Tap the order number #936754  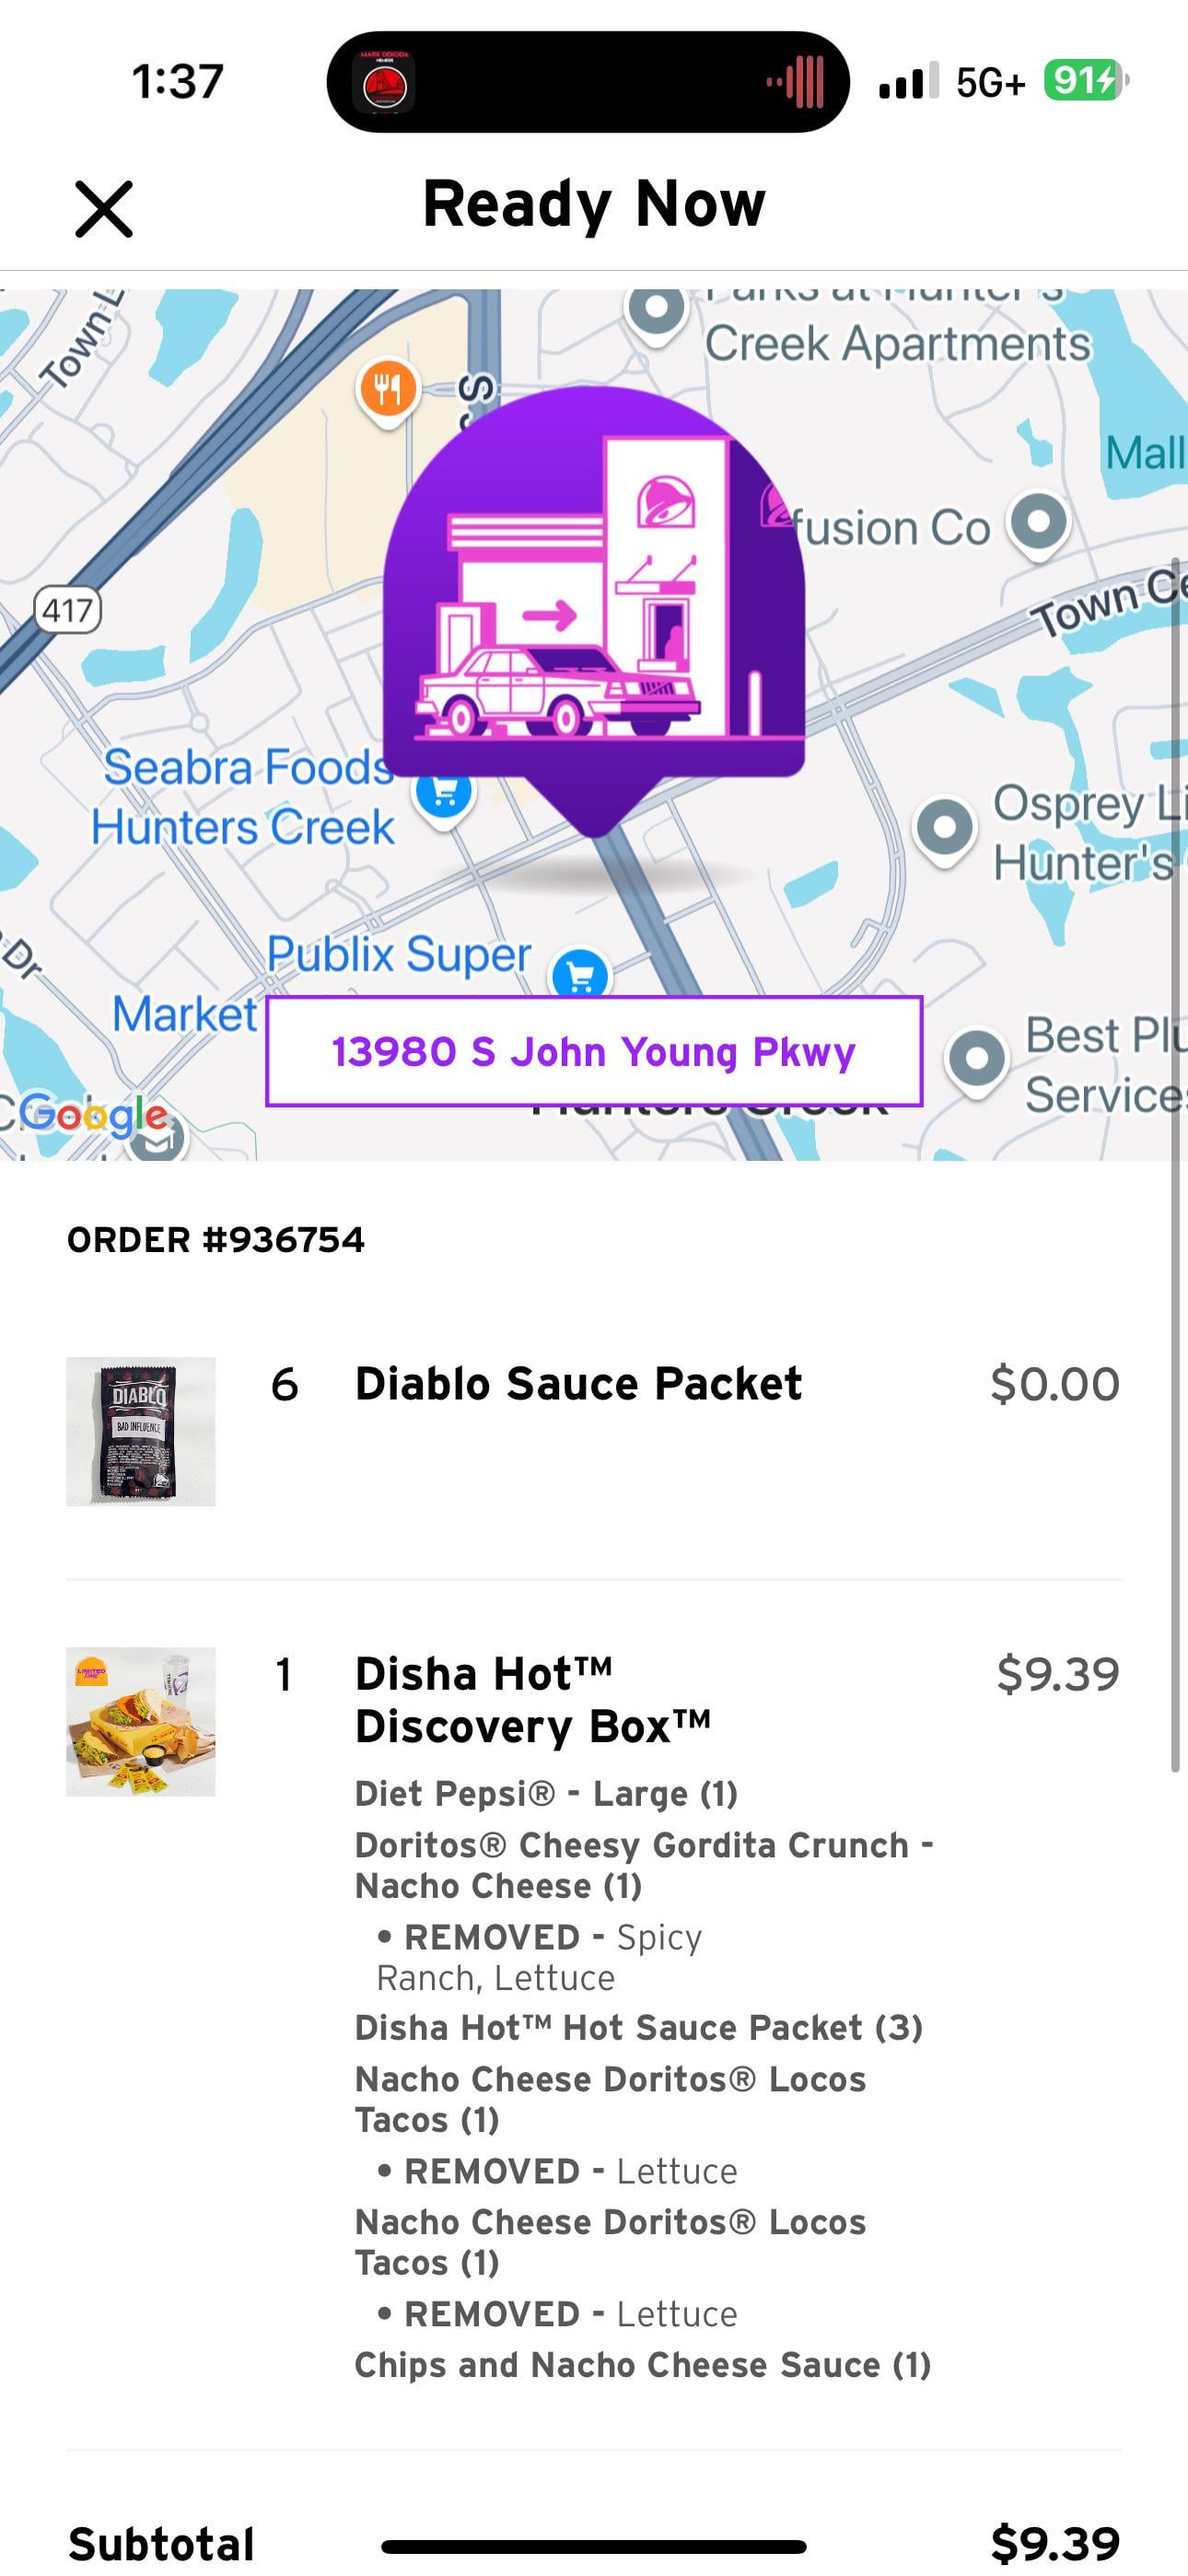tap(216, 1240)
